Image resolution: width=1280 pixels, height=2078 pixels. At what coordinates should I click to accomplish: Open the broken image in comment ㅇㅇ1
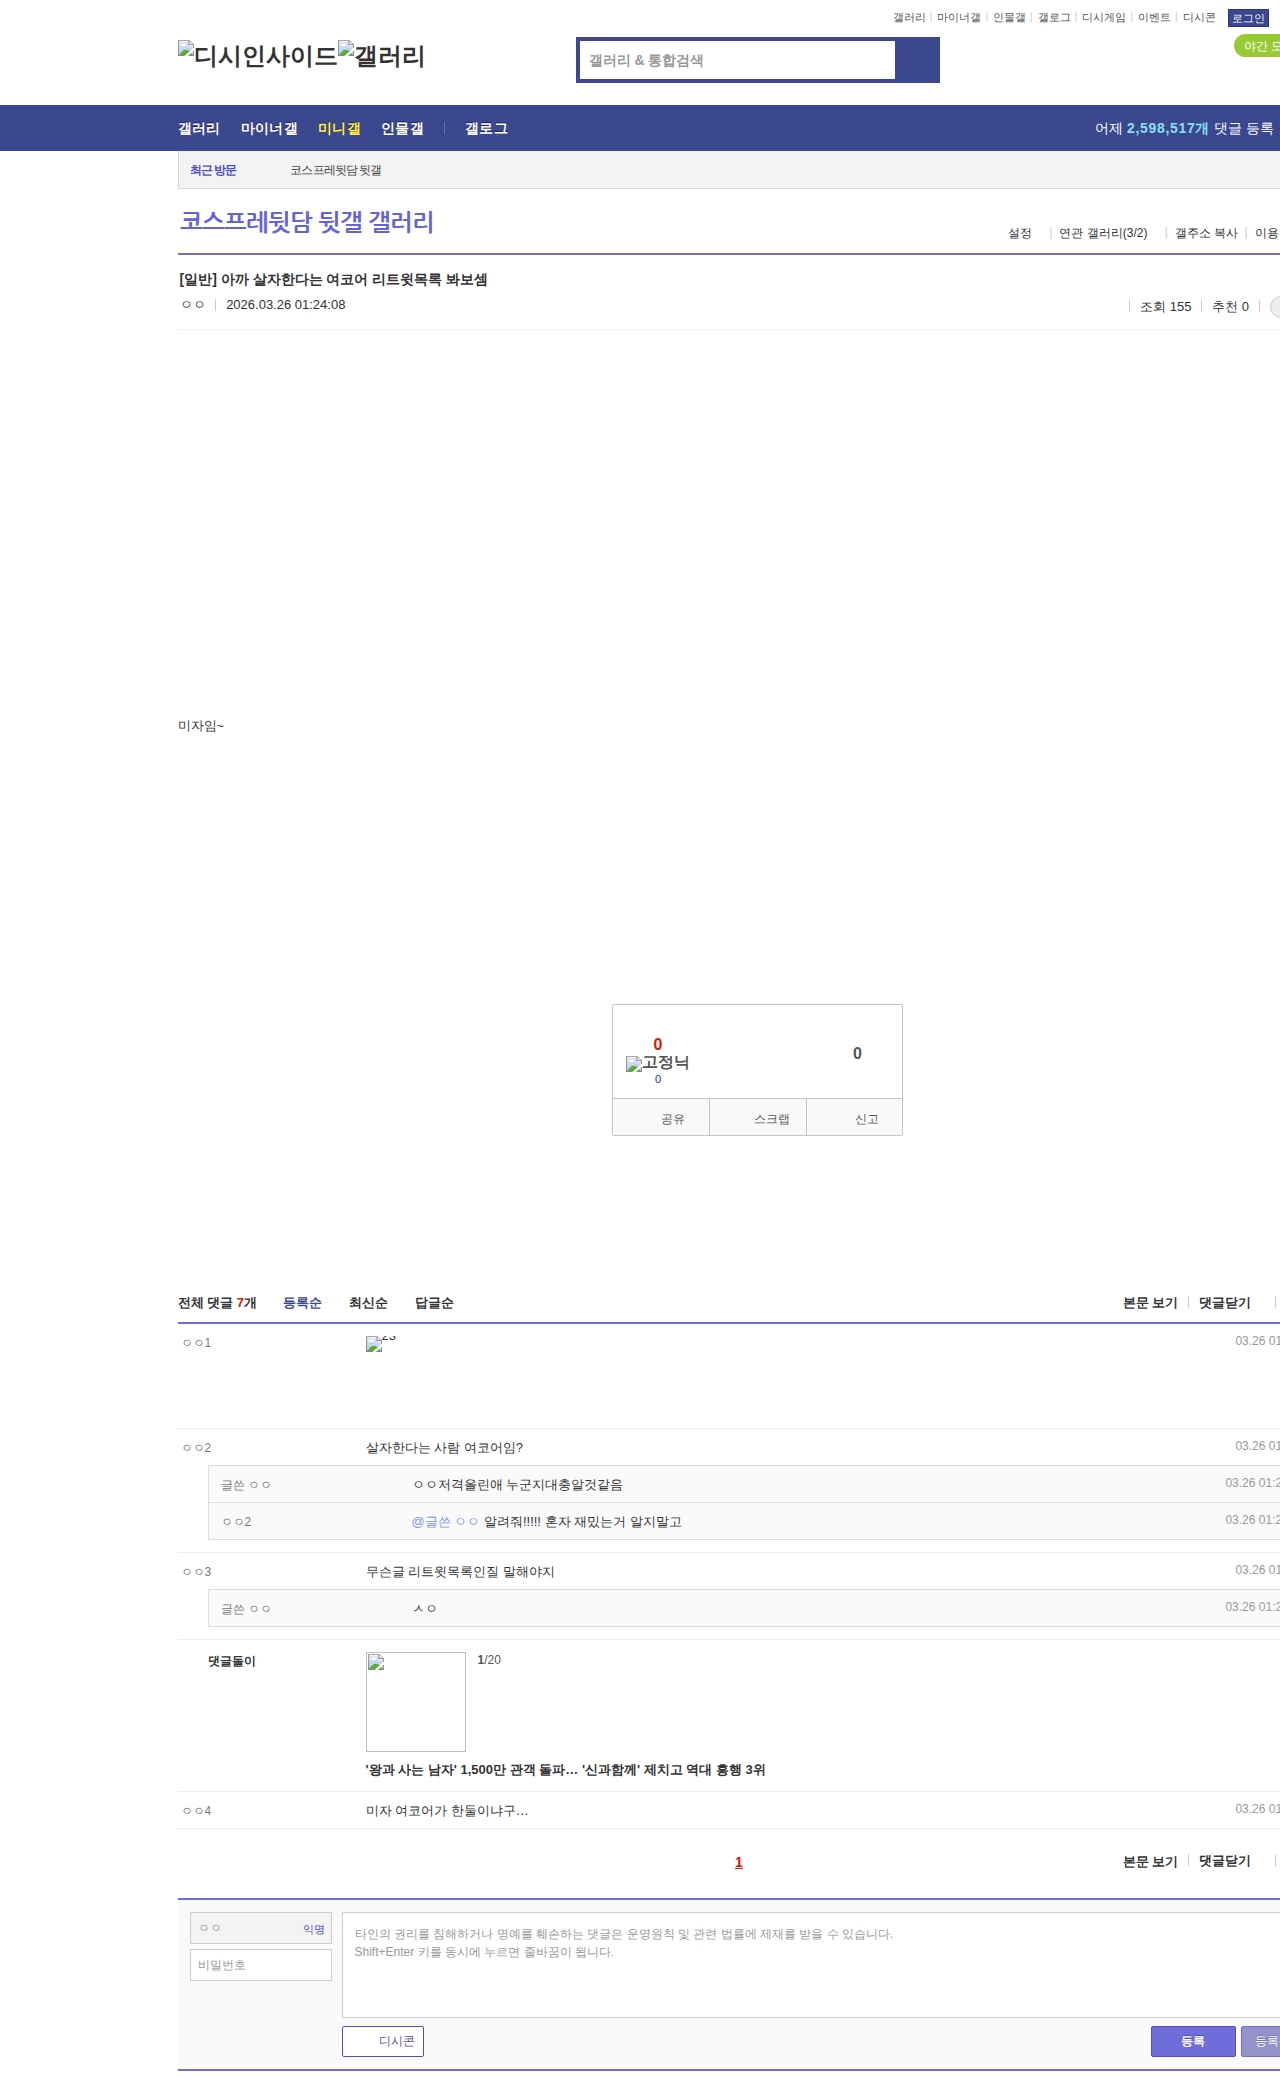pyautogui.click(x=381, y=1343)
